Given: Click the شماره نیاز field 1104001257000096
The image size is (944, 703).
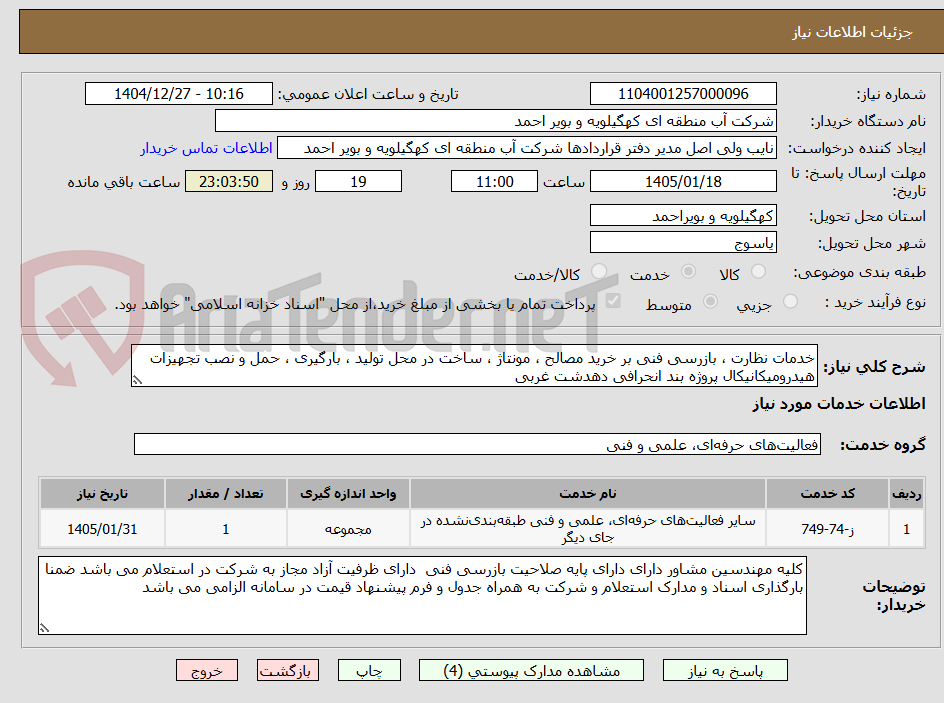Looking at the screenshot, I should point(683,94).
